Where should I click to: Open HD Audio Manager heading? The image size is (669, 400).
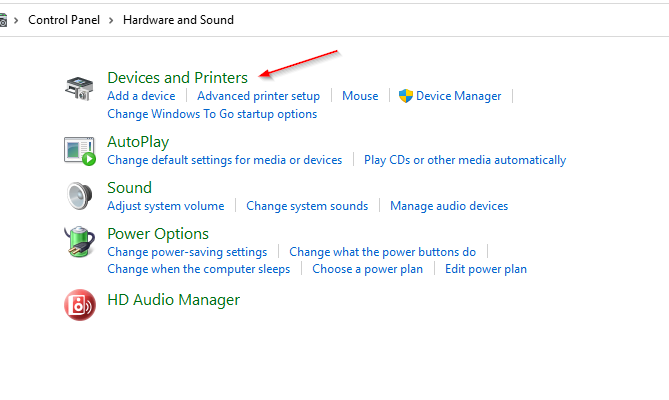[x=174, y=300]
